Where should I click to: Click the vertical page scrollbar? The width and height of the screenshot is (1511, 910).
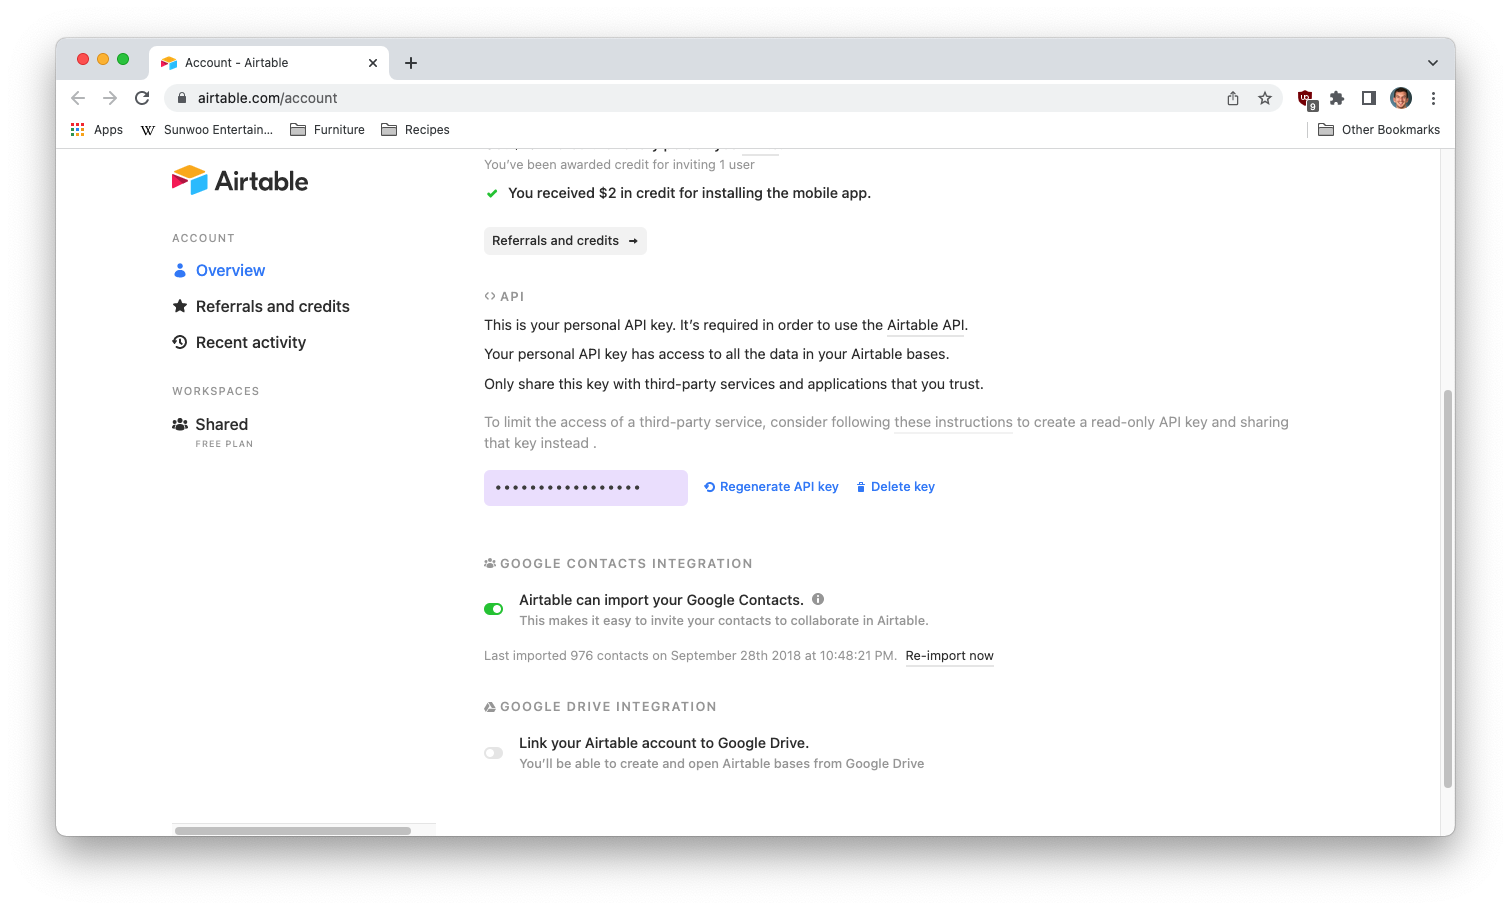pyautogui.click(x=1448, y=588)
